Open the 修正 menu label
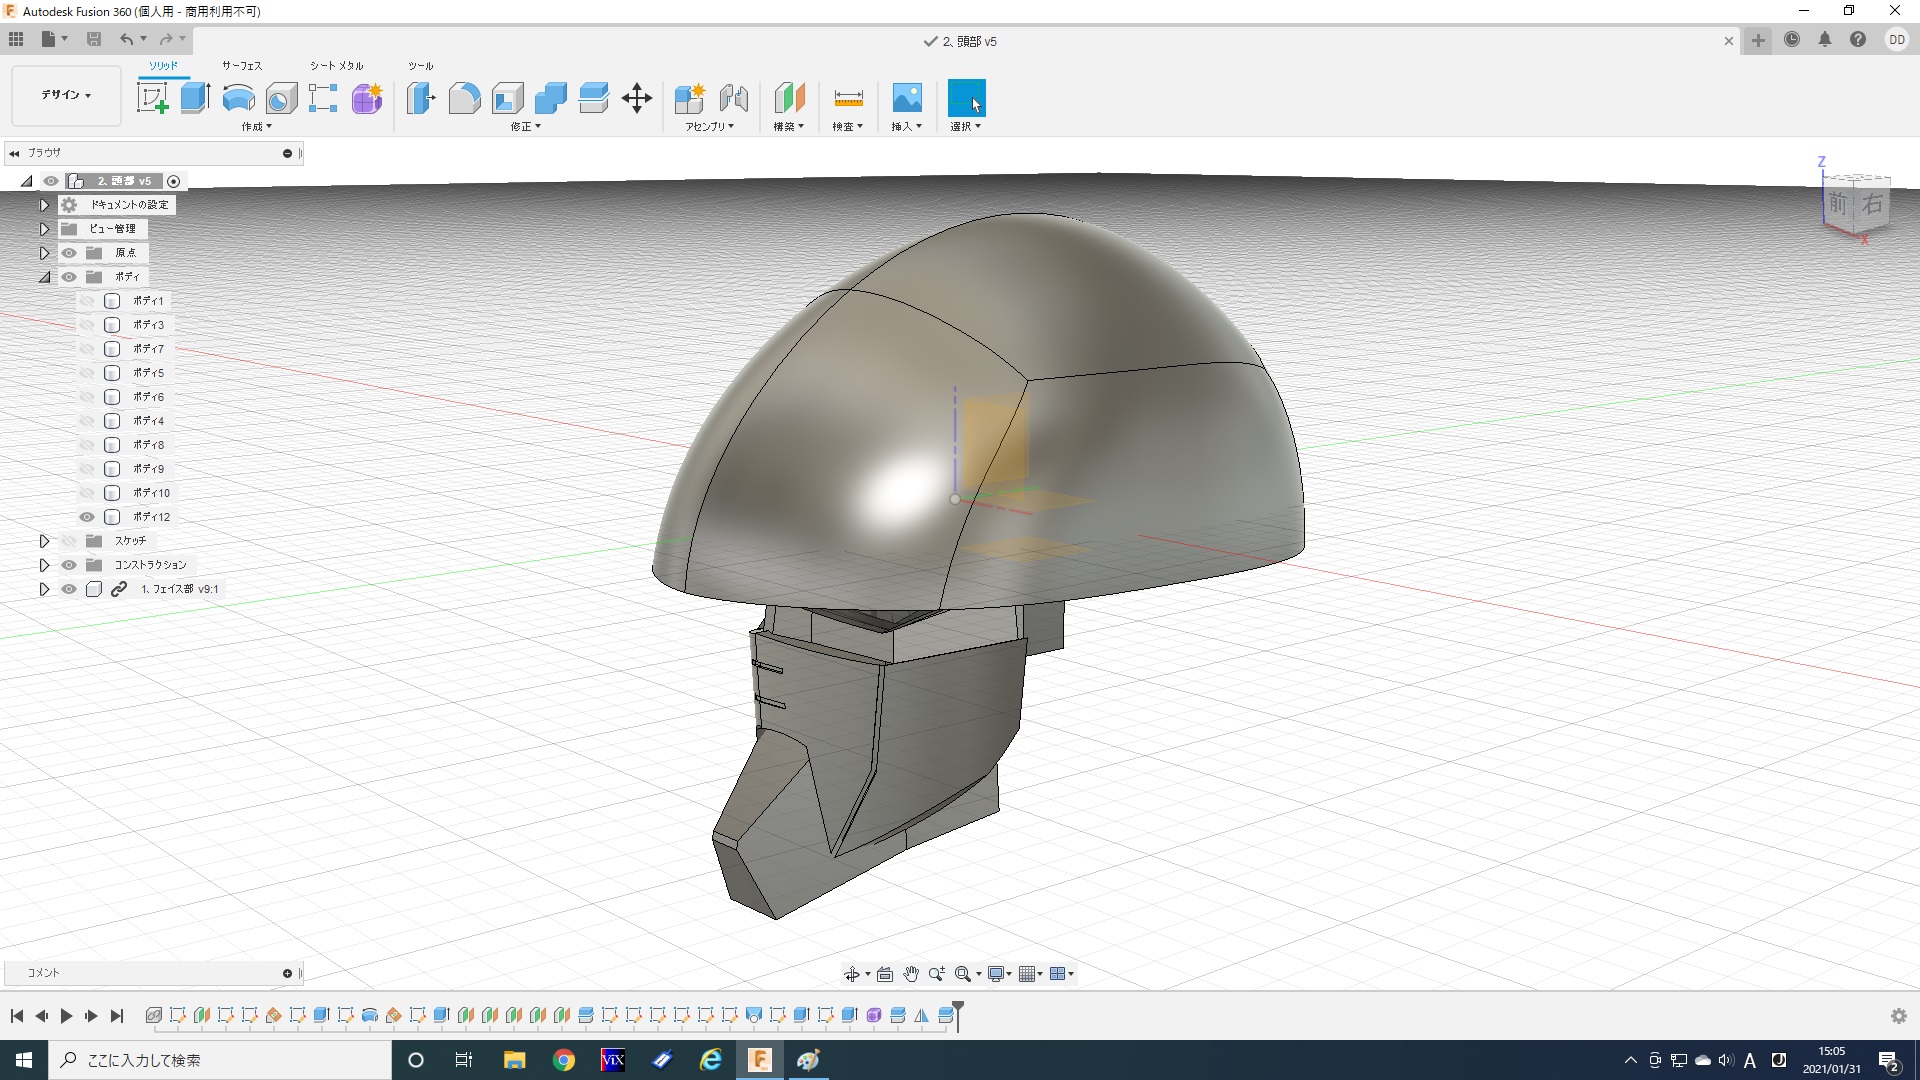This screenshot has width=1920, height=1080. click(x=525, y=127)
